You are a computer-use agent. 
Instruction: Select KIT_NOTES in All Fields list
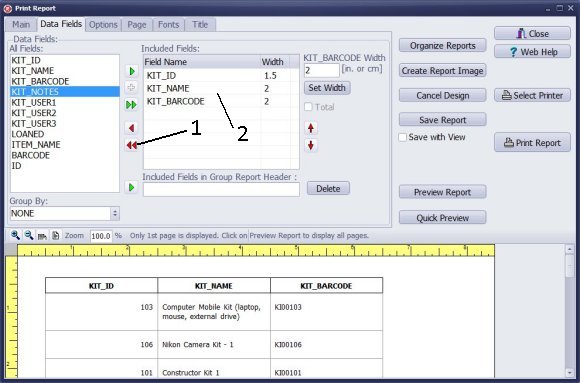[x=65, y=92]
